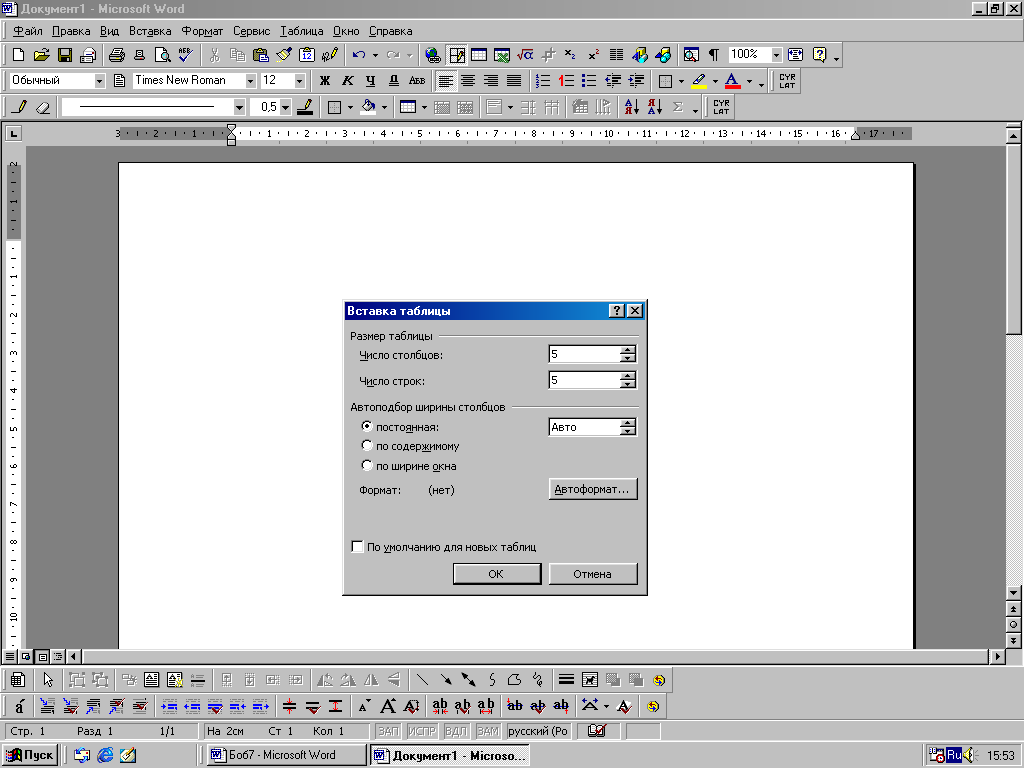Align text to center icon
1024x768 pixels.
[x=468, y=80]
